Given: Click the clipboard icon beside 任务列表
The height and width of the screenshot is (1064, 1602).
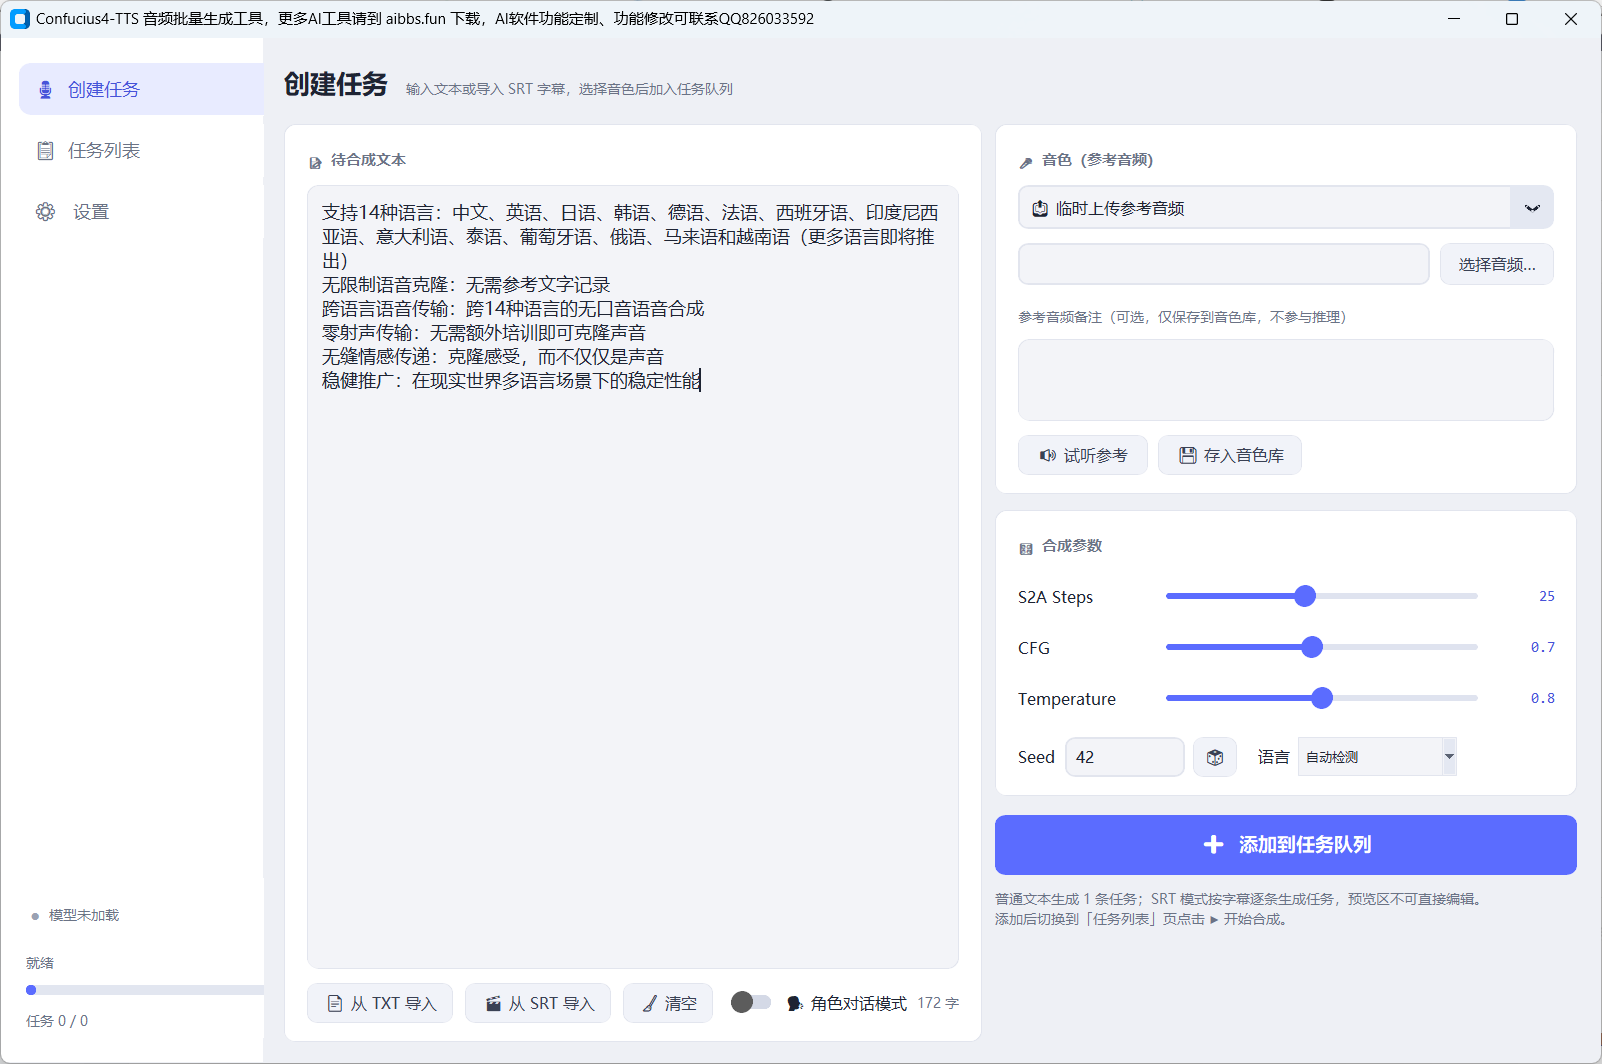Looking at the screenshot, I should (x=45, y=151).
